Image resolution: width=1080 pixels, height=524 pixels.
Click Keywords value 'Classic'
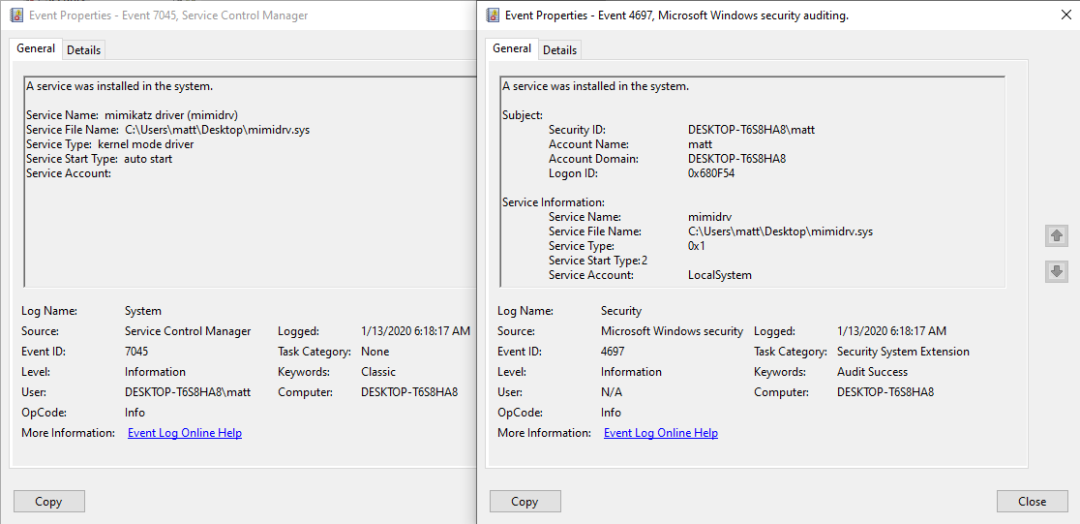(378, 372)
